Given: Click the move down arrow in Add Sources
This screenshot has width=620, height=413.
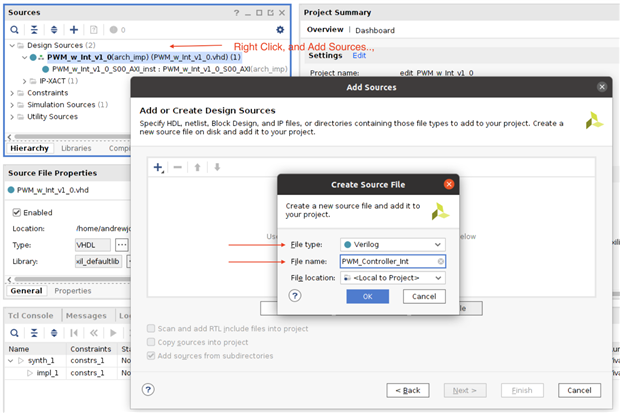Looking at the screenshot, I should pos(217,167).
